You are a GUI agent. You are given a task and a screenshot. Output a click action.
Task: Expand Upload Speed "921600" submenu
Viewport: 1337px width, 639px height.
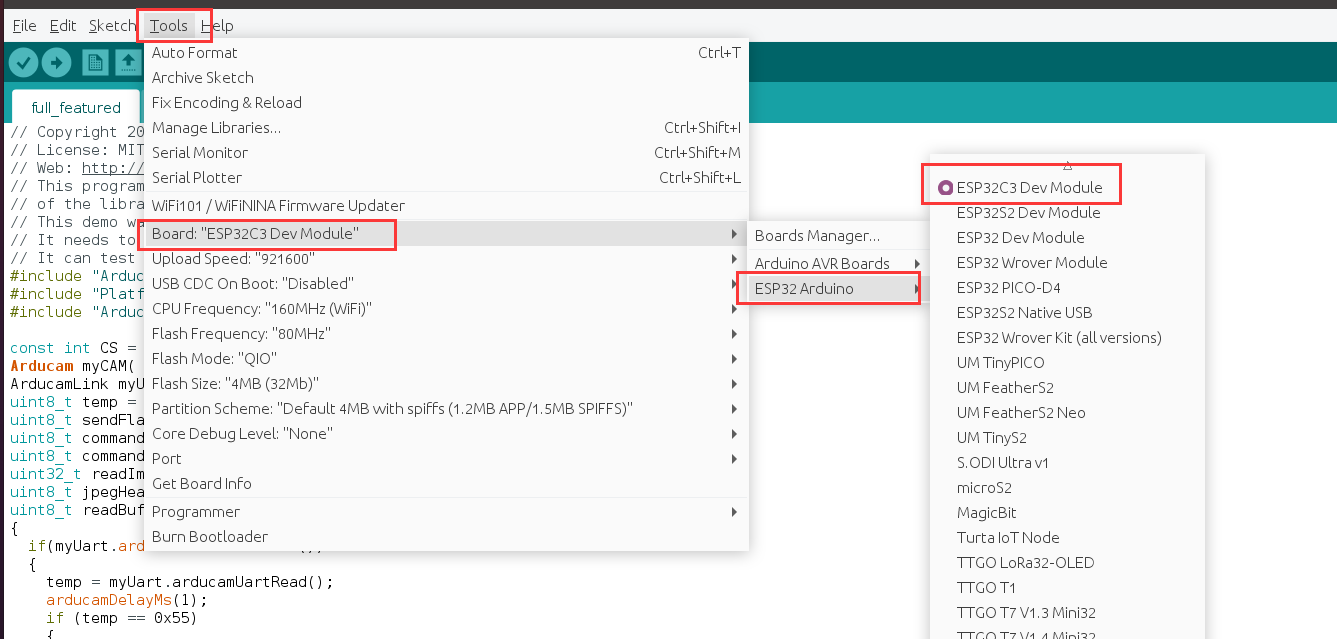pos(446,258)
